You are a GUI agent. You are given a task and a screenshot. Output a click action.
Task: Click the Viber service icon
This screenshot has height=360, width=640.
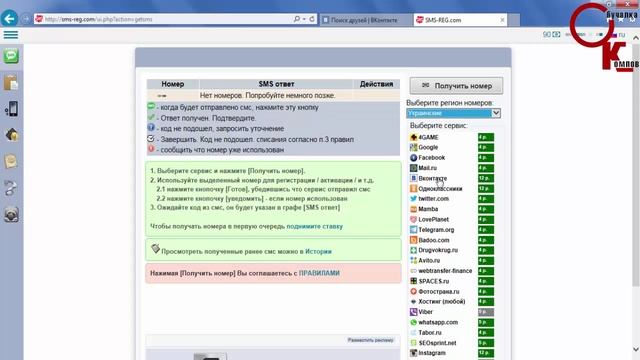(x=413, y=312)
